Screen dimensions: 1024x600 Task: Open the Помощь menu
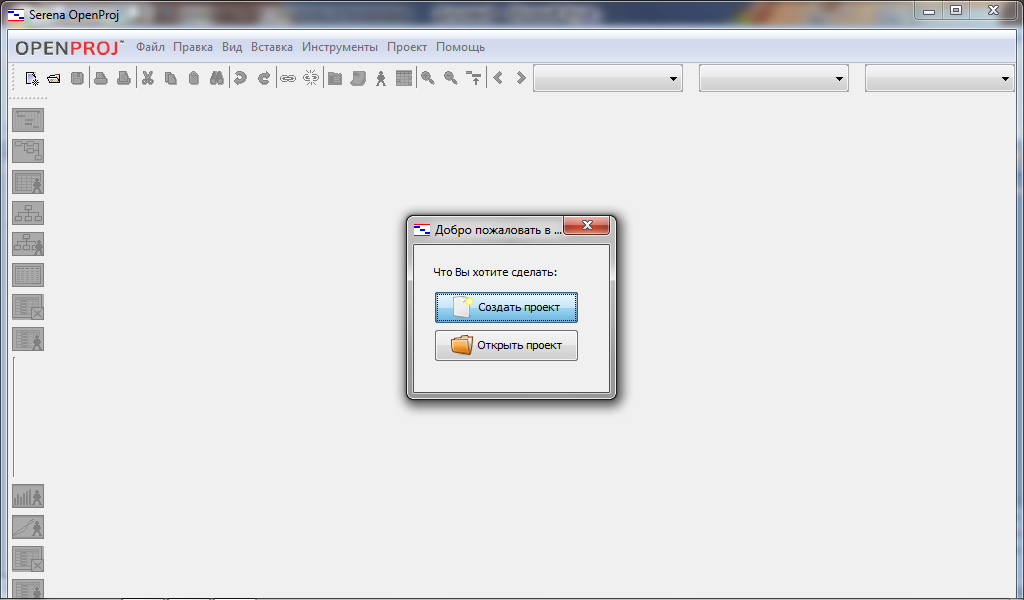tap(460, 47)
